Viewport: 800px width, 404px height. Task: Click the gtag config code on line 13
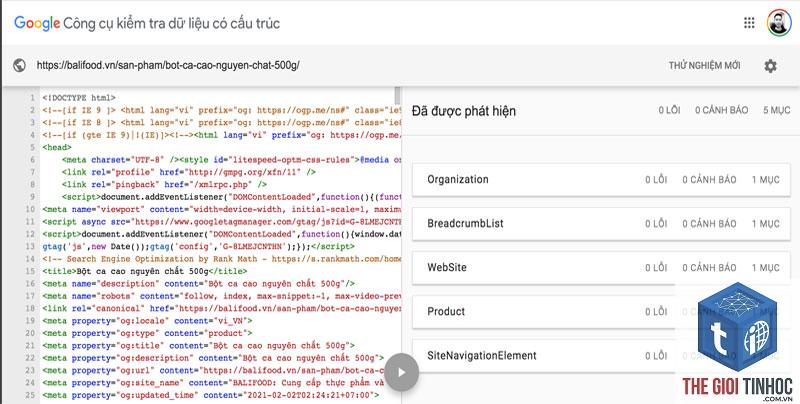pos(198,246)
